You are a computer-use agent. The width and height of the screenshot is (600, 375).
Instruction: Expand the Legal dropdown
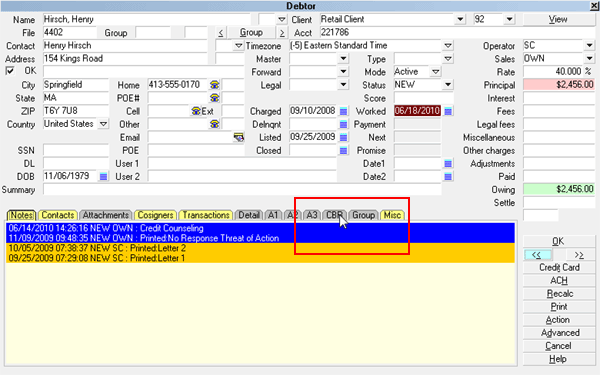343,85
